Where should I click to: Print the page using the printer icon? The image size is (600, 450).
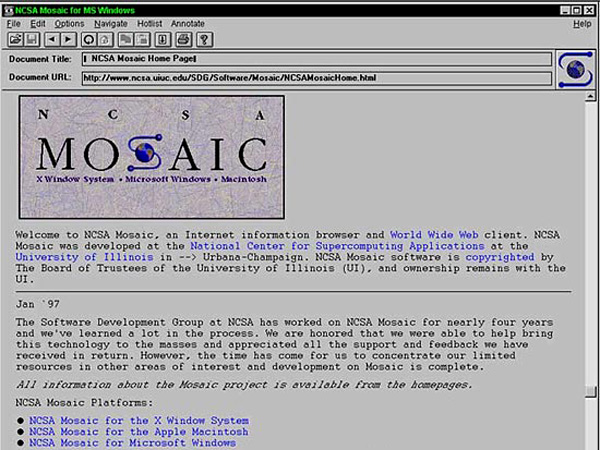[x=184, y=40]
